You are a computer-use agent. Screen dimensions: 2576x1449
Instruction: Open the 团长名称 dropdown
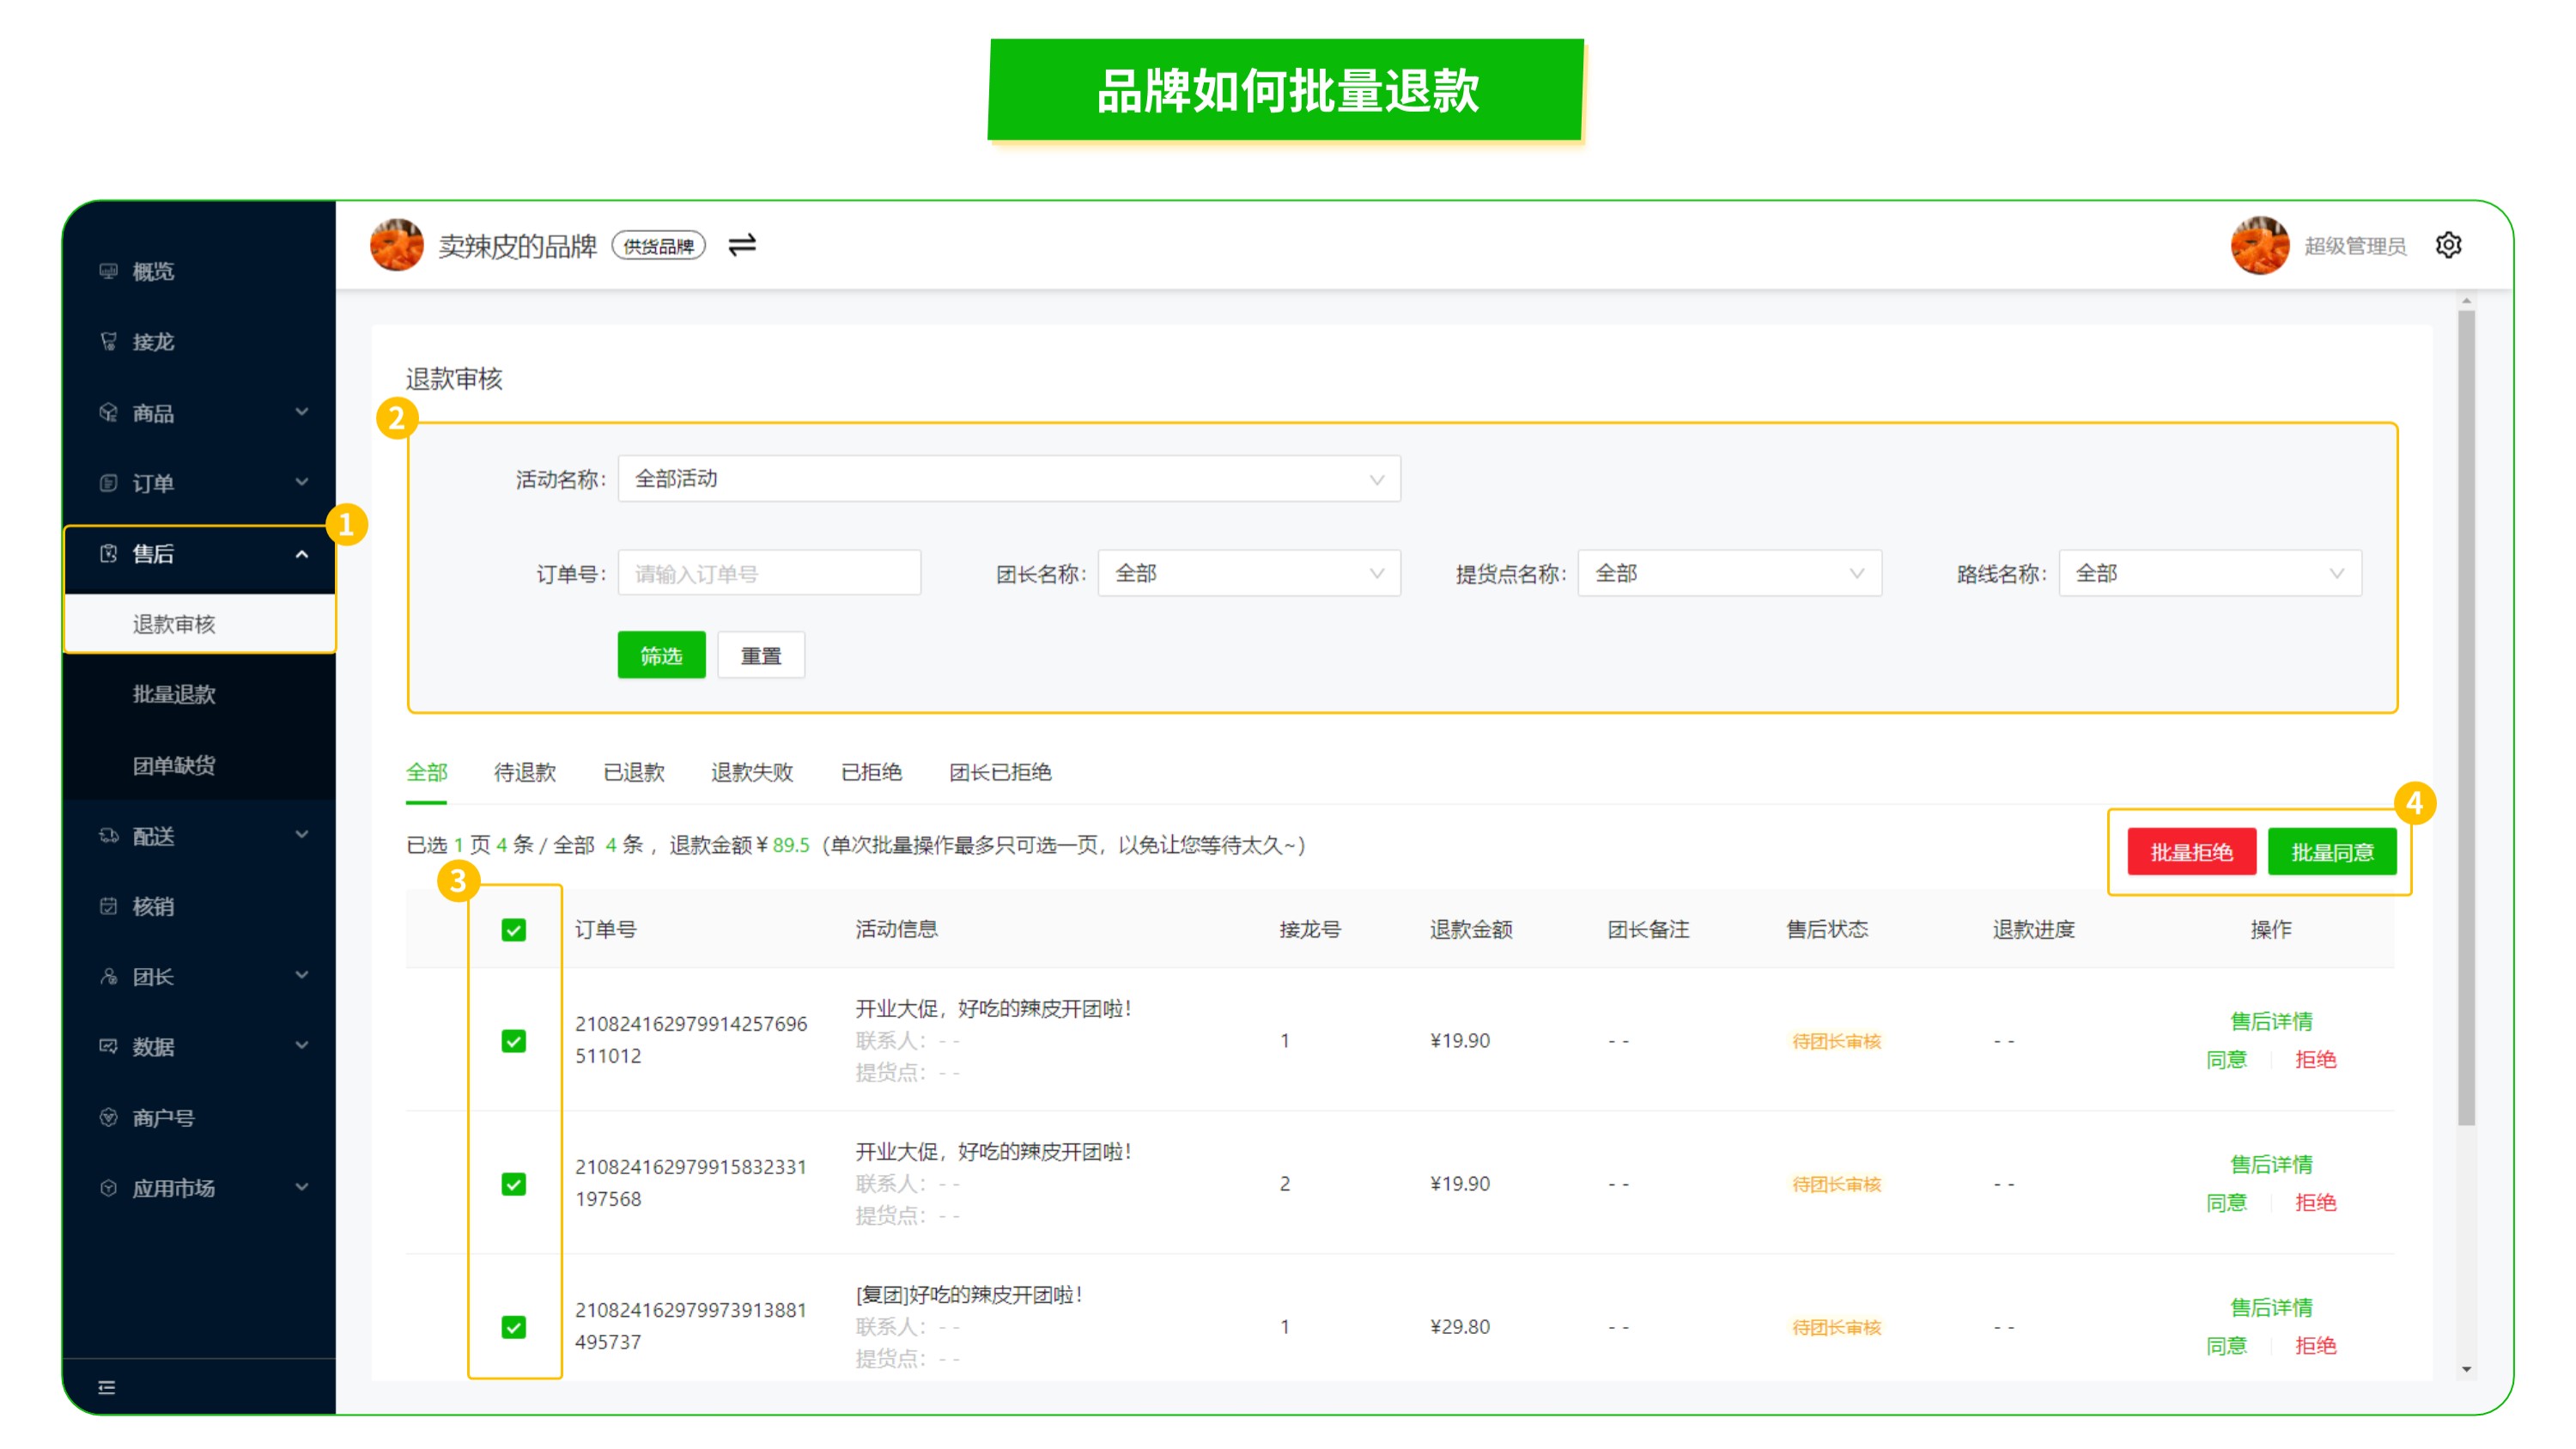tap(1249, 573)
